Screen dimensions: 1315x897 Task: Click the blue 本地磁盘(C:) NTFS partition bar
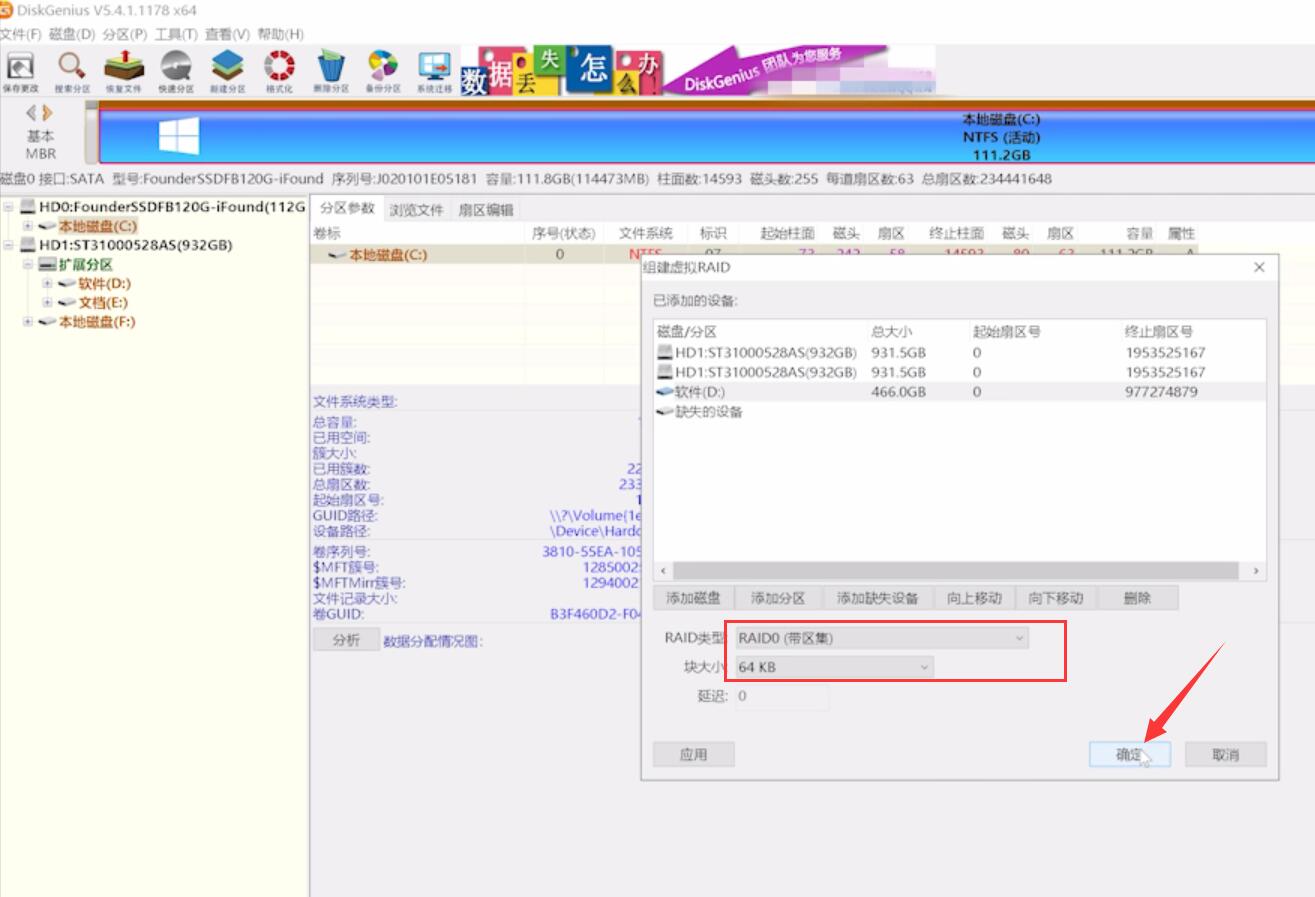705,136
